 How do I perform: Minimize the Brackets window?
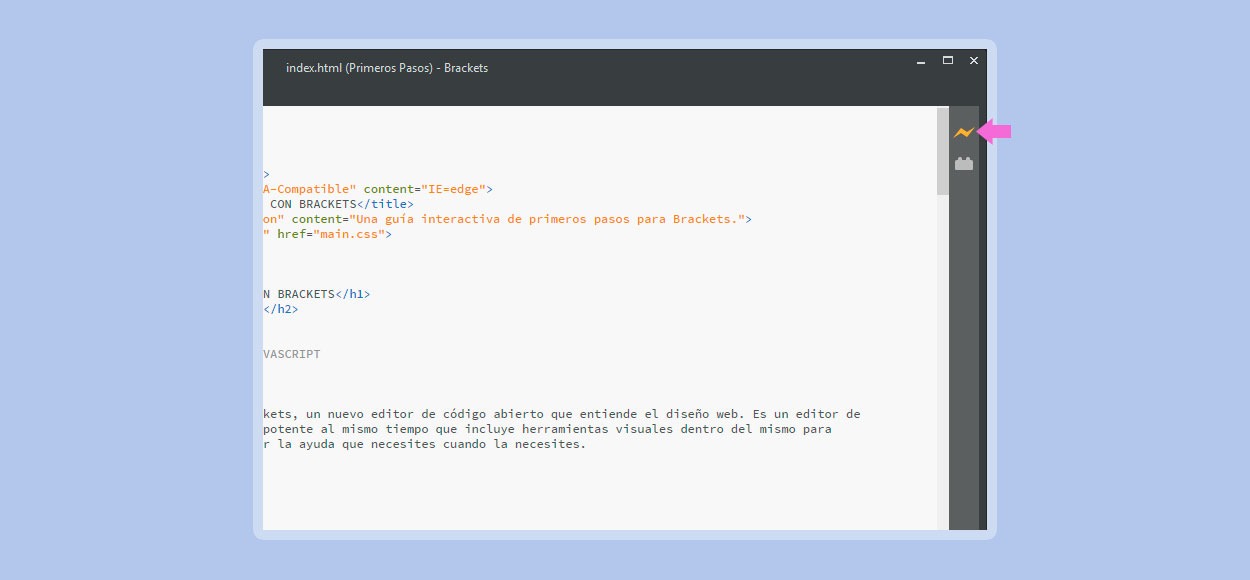tap(921, 62)
